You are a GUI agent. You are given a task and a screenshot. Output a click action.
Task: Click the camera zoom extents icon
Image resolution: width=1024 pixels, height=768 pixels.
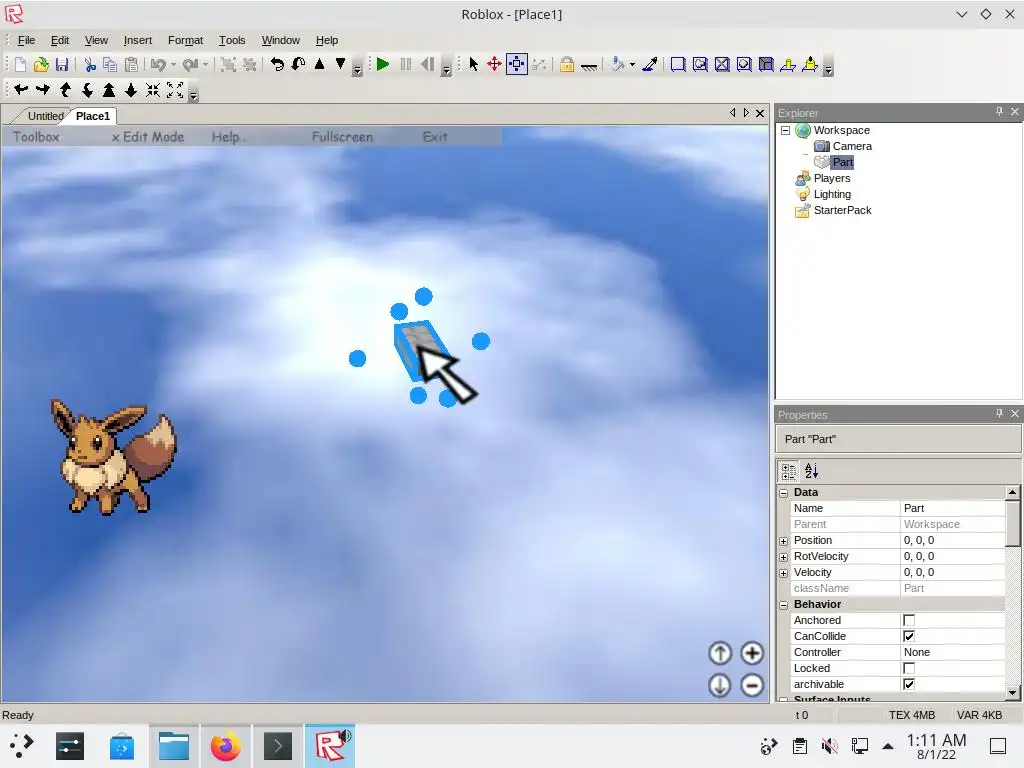coord(175,89)
